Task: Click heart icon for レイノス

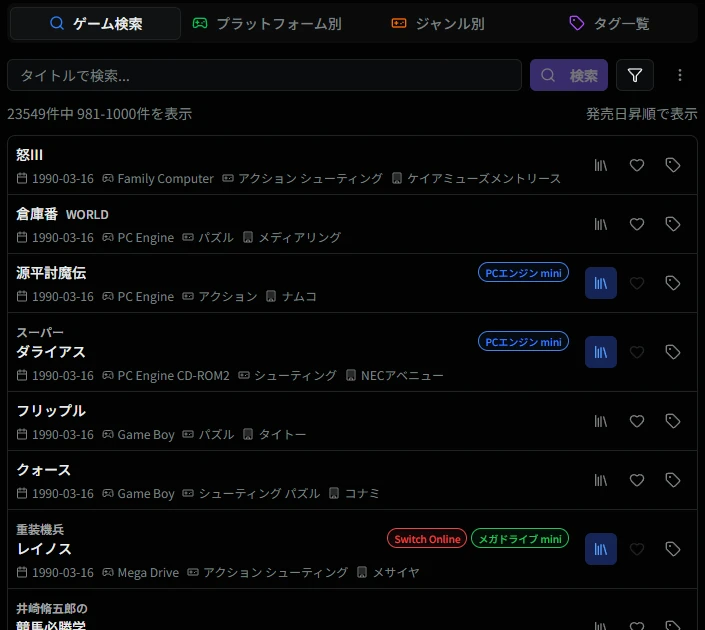Action: (x=637, y=549)
